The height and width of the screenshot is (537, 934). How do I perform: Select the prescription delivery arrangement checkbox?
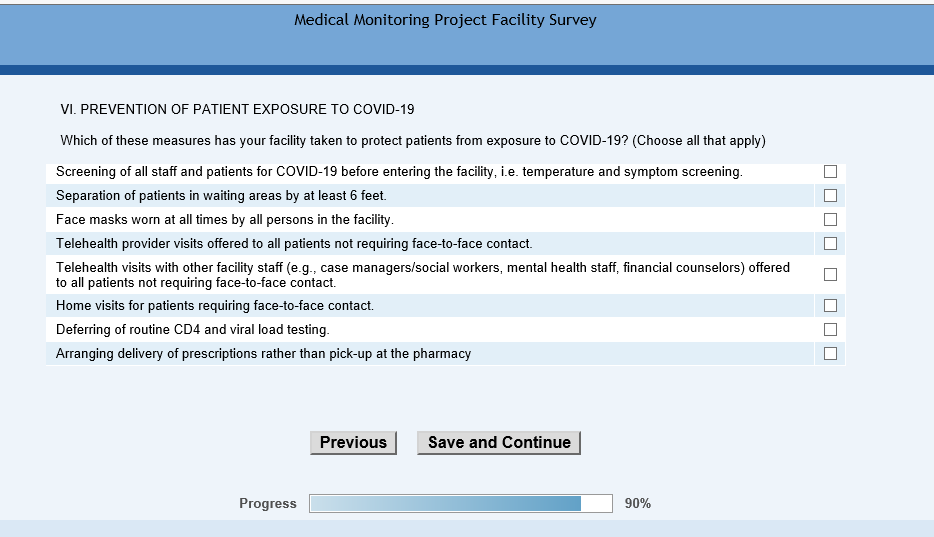[x=830, y=354]
